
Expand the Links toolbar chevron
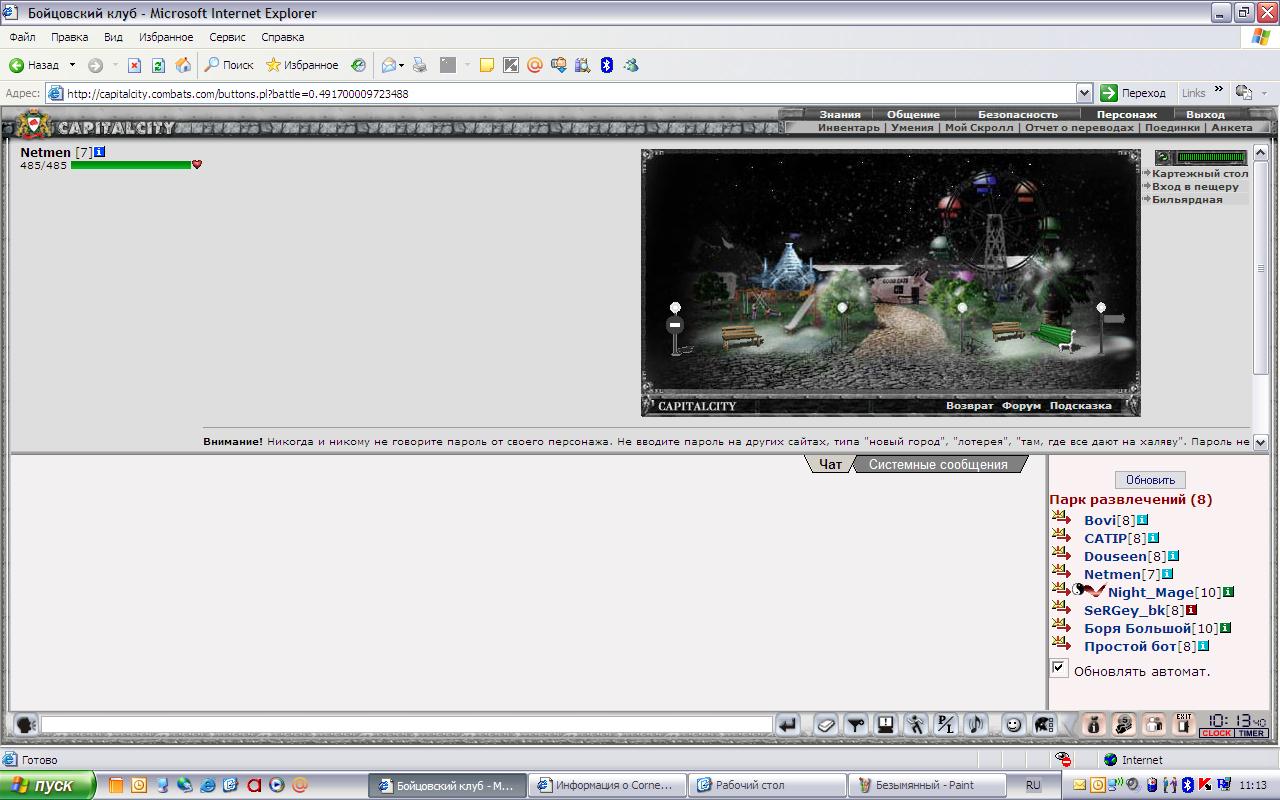pyautogui.click(x=1219, y=90)
